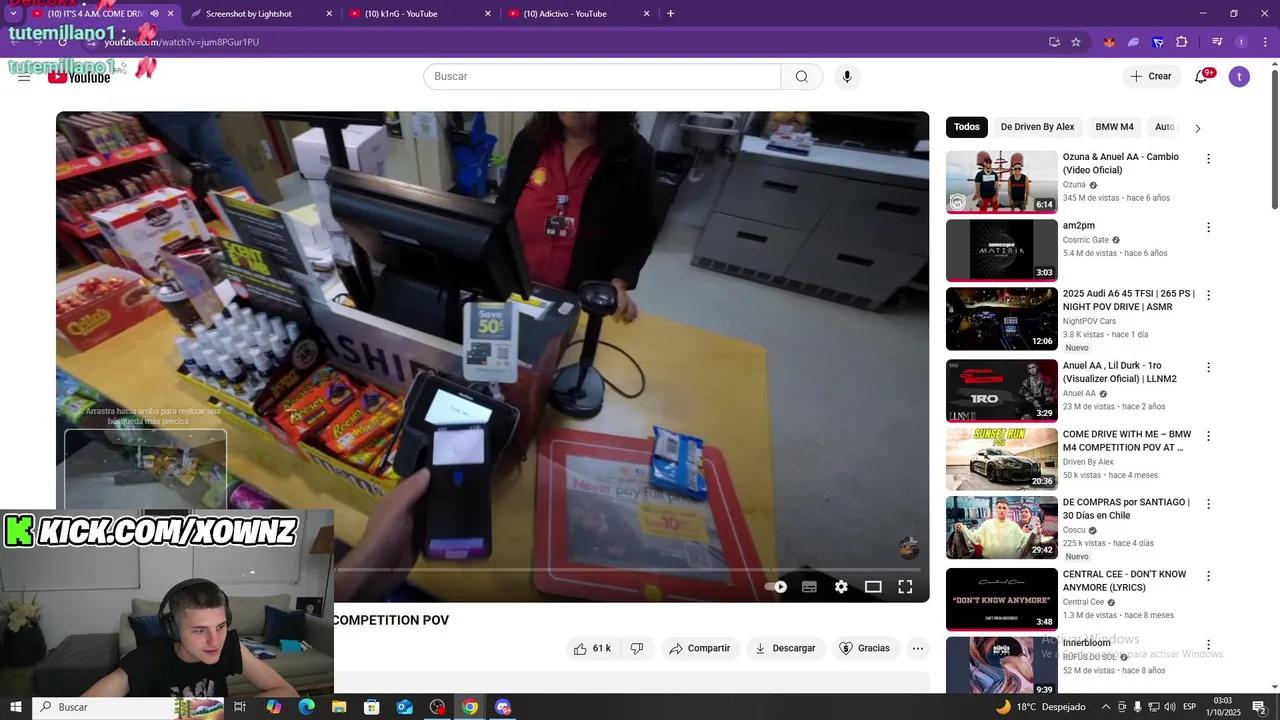Click the Gracias button

(865, 648)
